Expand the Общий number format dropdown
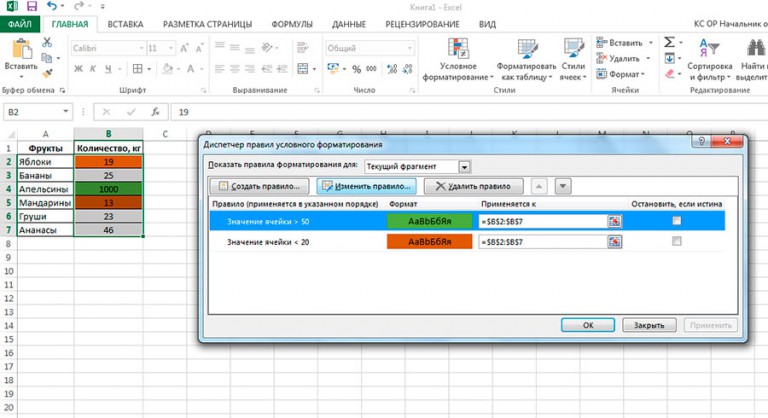This screenshot has height=418, width=768. click(x=409, y=48)
